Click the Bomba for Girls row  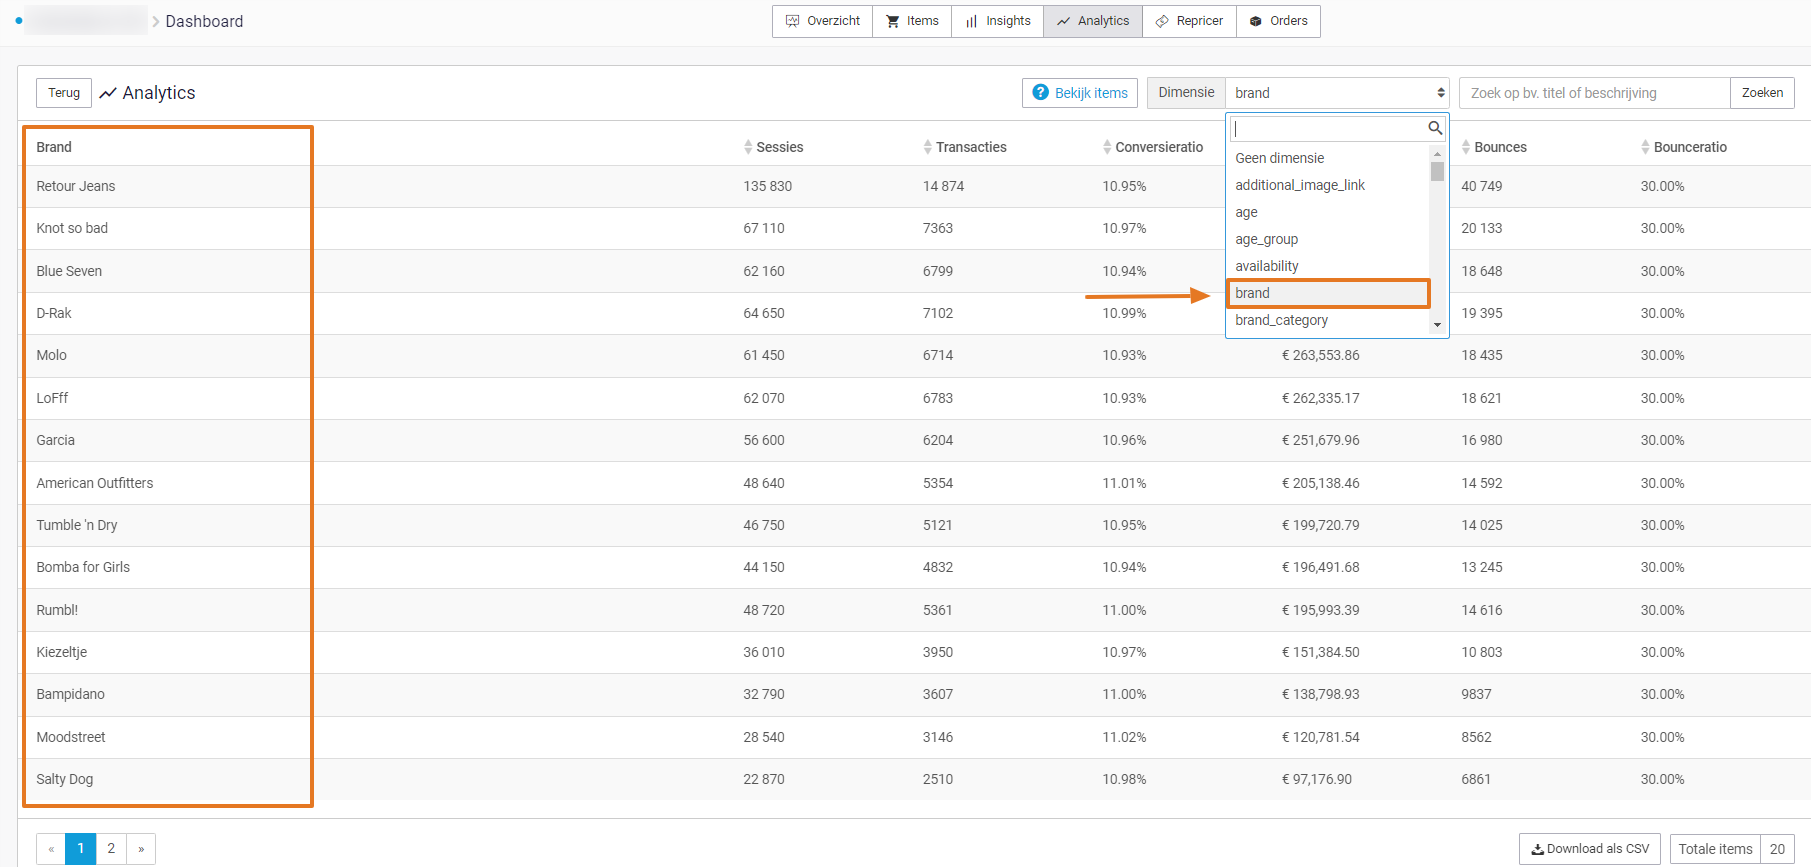point(914,567)
